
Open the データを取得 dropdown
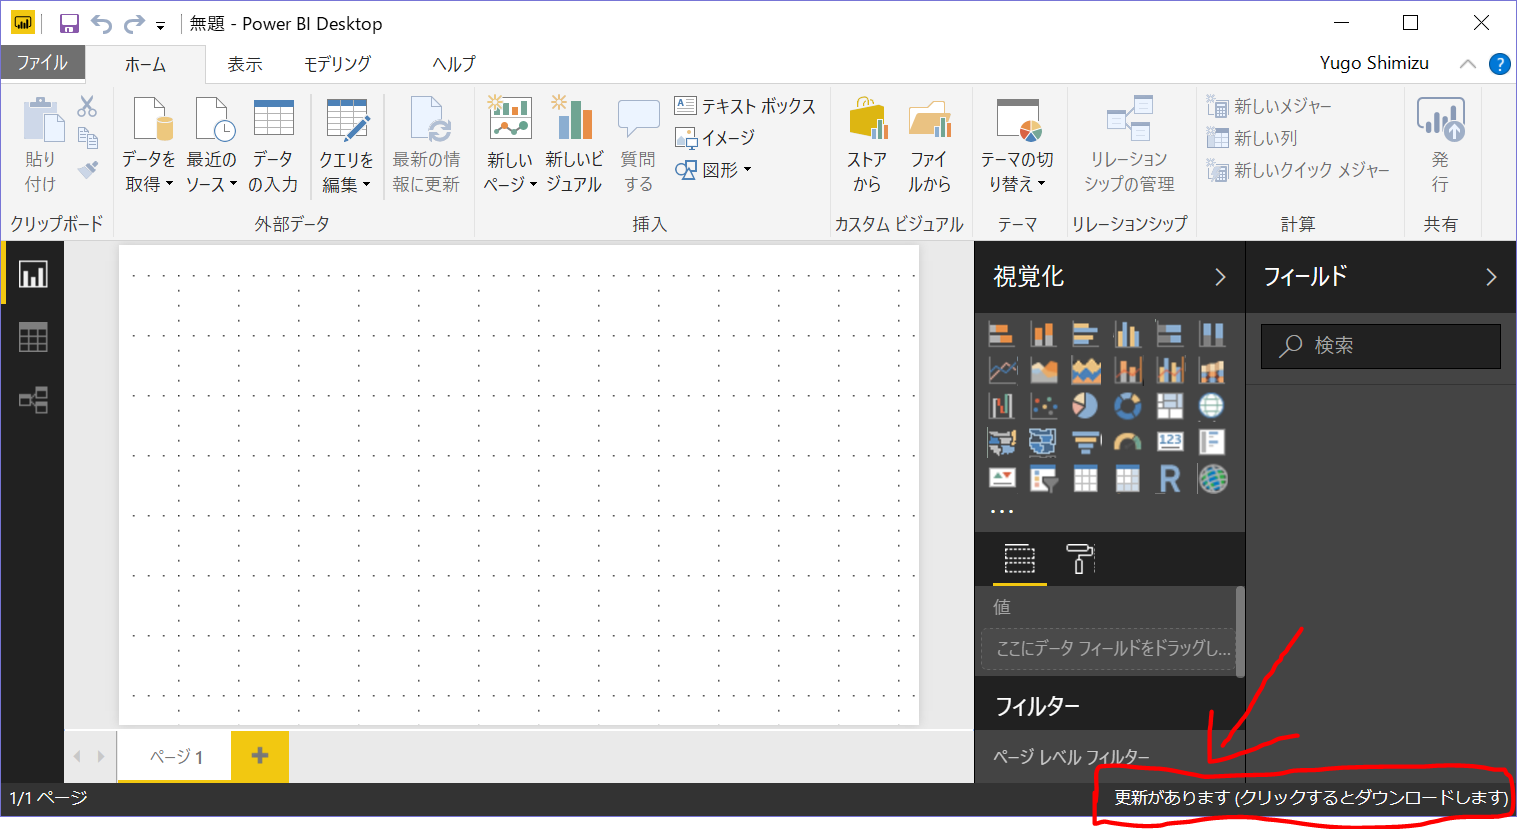[148, 145]
